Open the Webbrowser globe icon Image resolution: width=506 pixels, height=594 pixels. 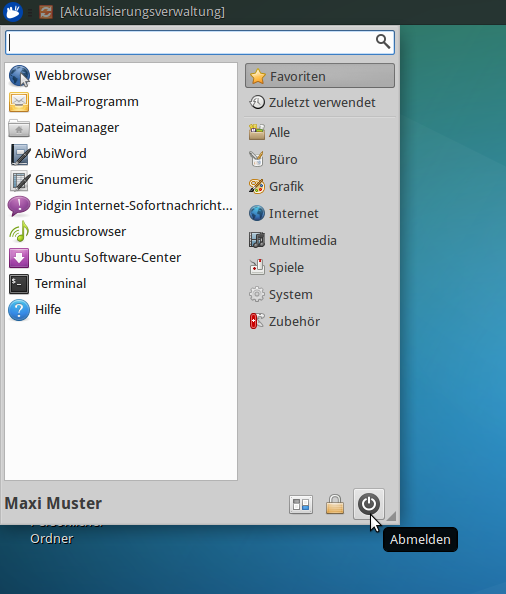(19, 76)
